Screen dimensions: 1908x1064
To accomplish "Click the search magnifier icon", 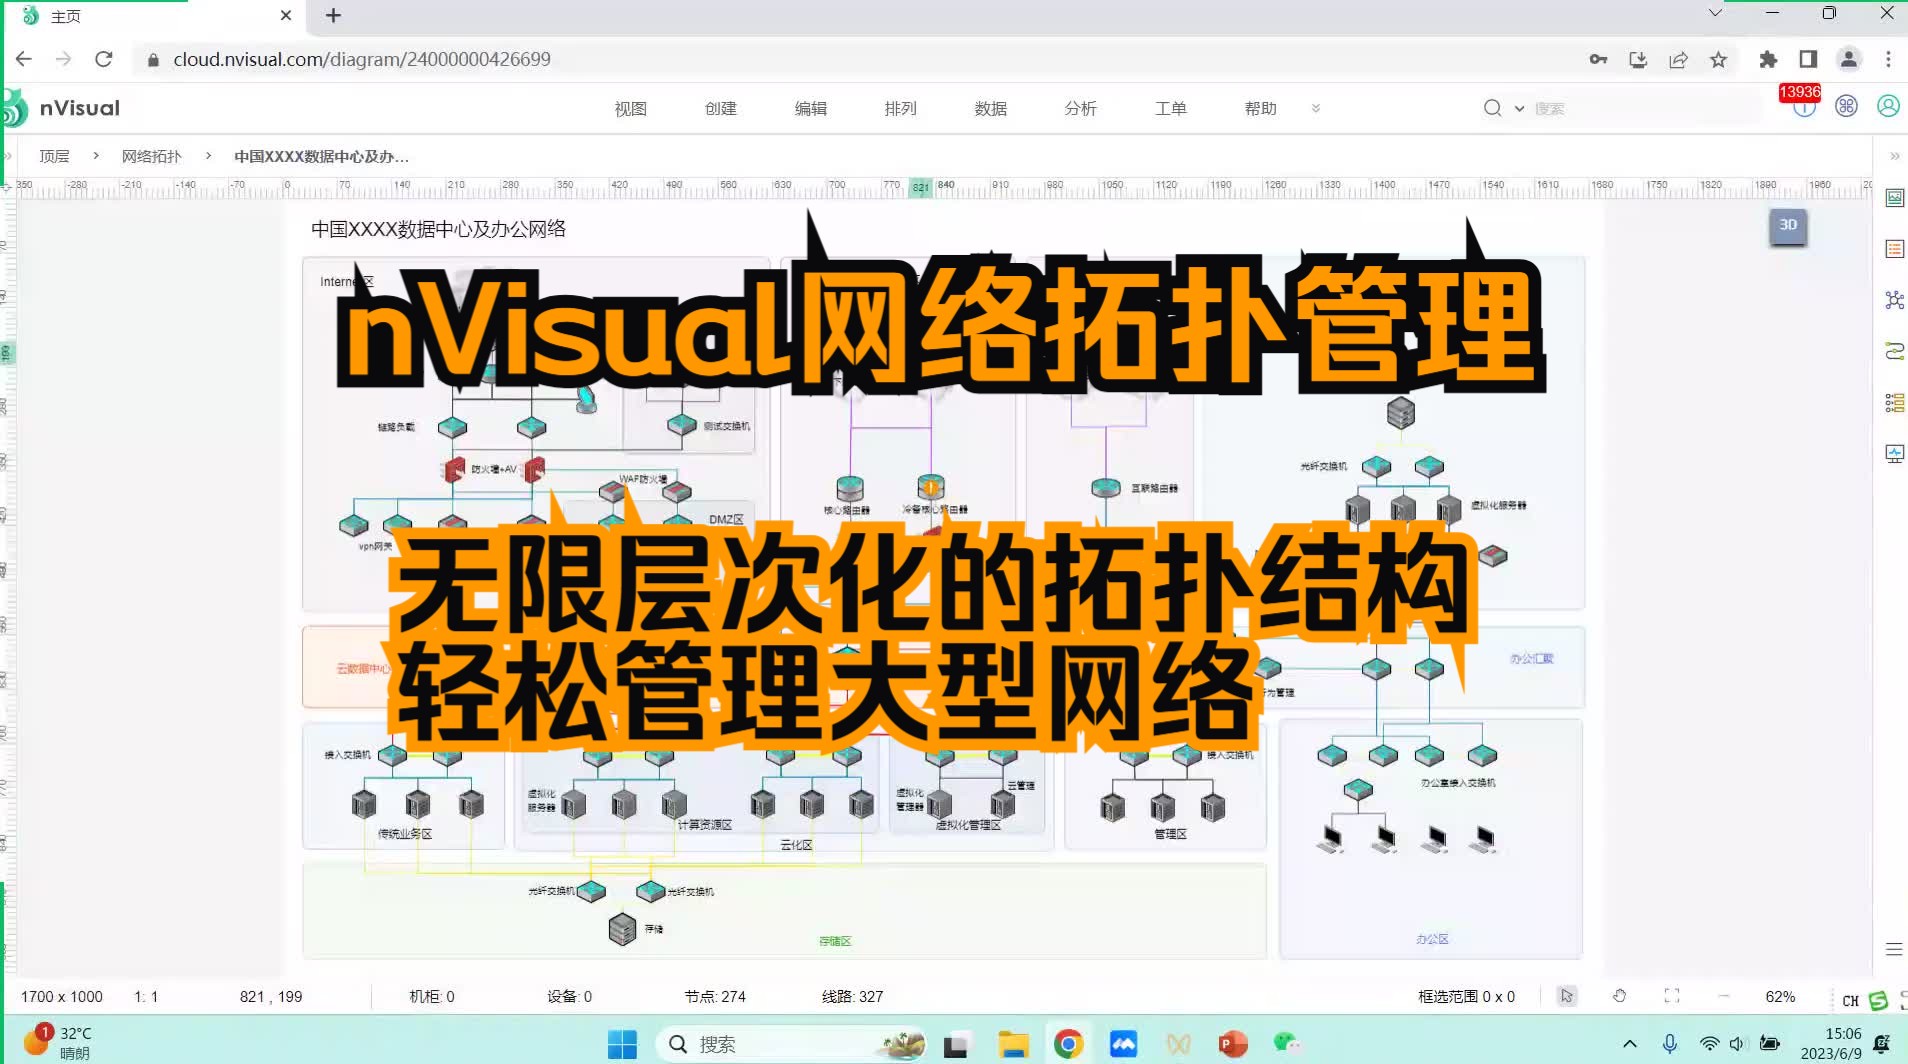I will click(1492, 108).
